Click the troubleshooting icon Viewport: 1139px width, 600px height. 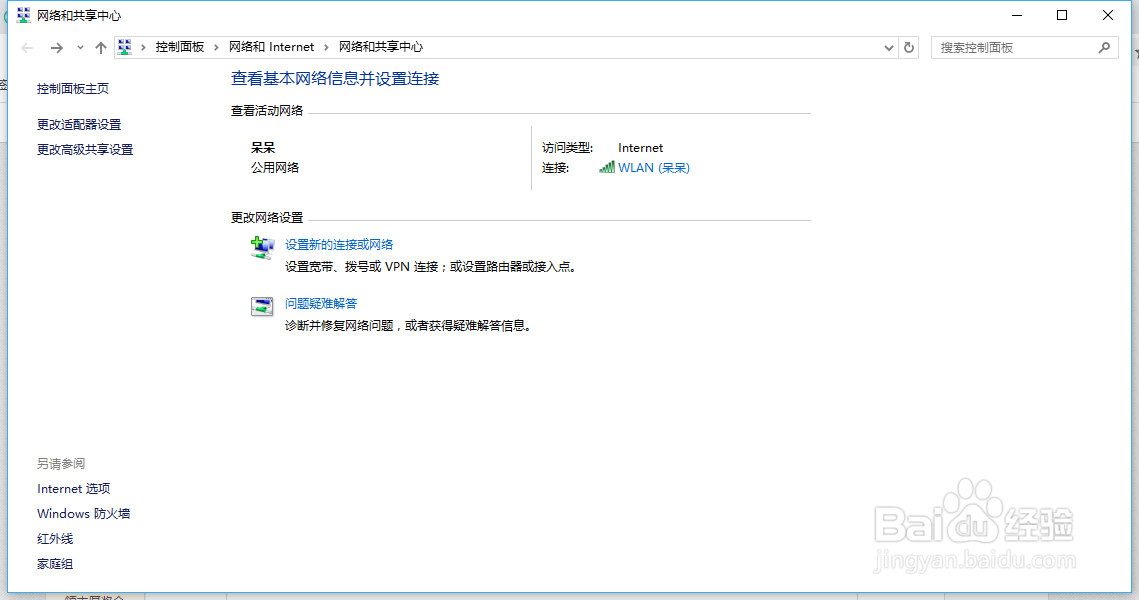point(262,307)
